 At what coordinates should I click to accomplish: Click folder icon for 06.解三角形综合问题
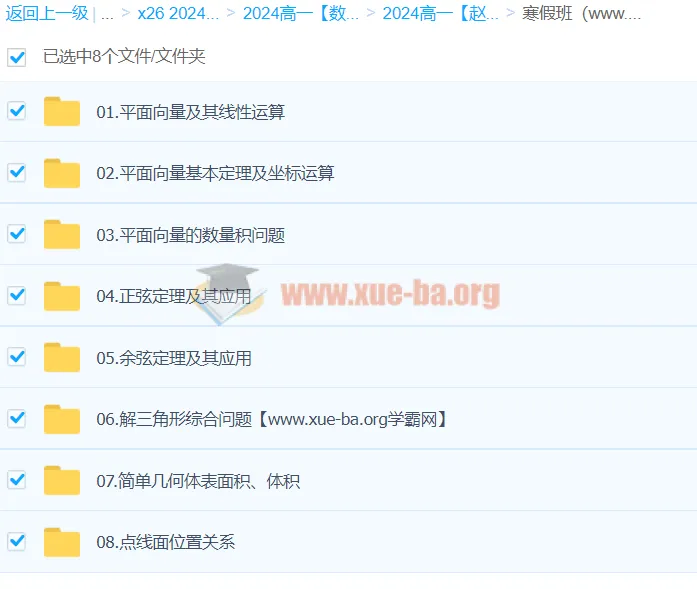coord(62,420)
